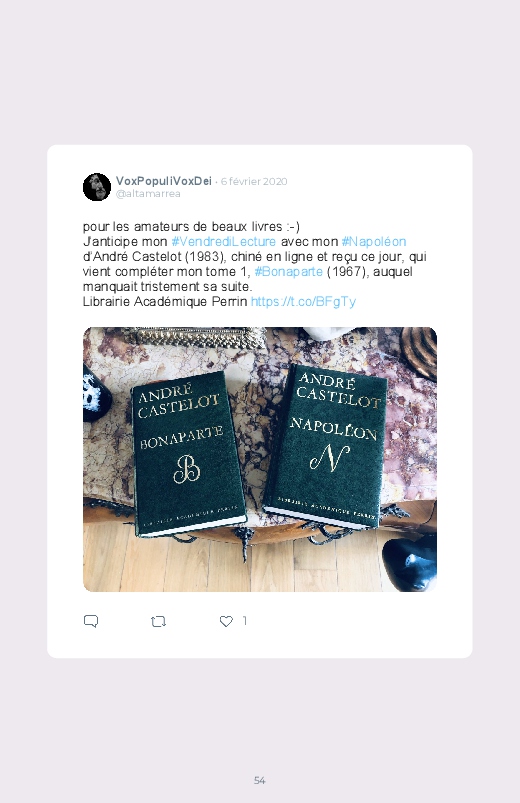The height and width of the screenshot is (803, 520).
Task: Open the attached book photo
Action: pos(260,459)
